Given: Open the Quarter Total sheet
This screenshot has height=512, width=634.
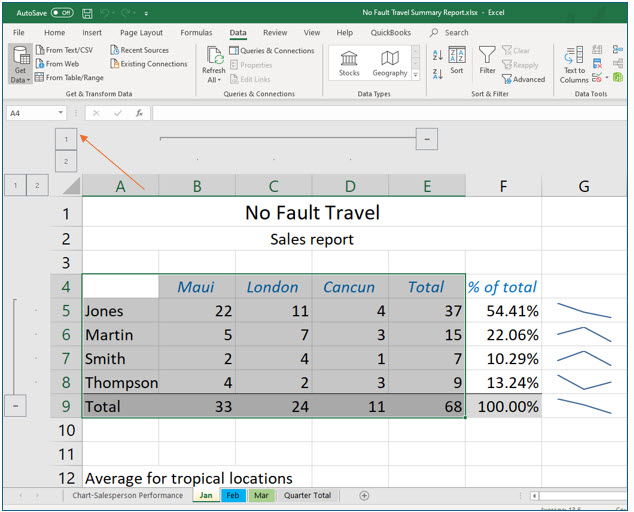Looking at the screenshot, I should coord(307,495).
